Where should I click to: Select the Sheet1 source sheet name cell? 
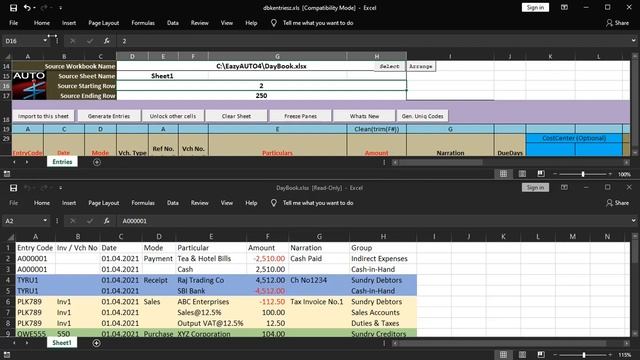pyautogui.click(x=162, y=76)
